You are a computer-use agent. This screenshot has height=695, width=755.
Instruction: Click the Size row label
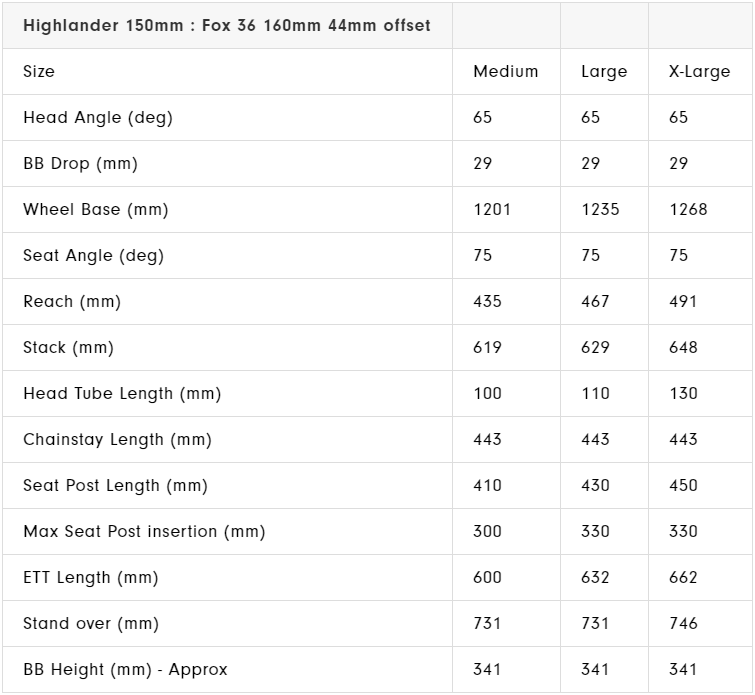(39, 72)
